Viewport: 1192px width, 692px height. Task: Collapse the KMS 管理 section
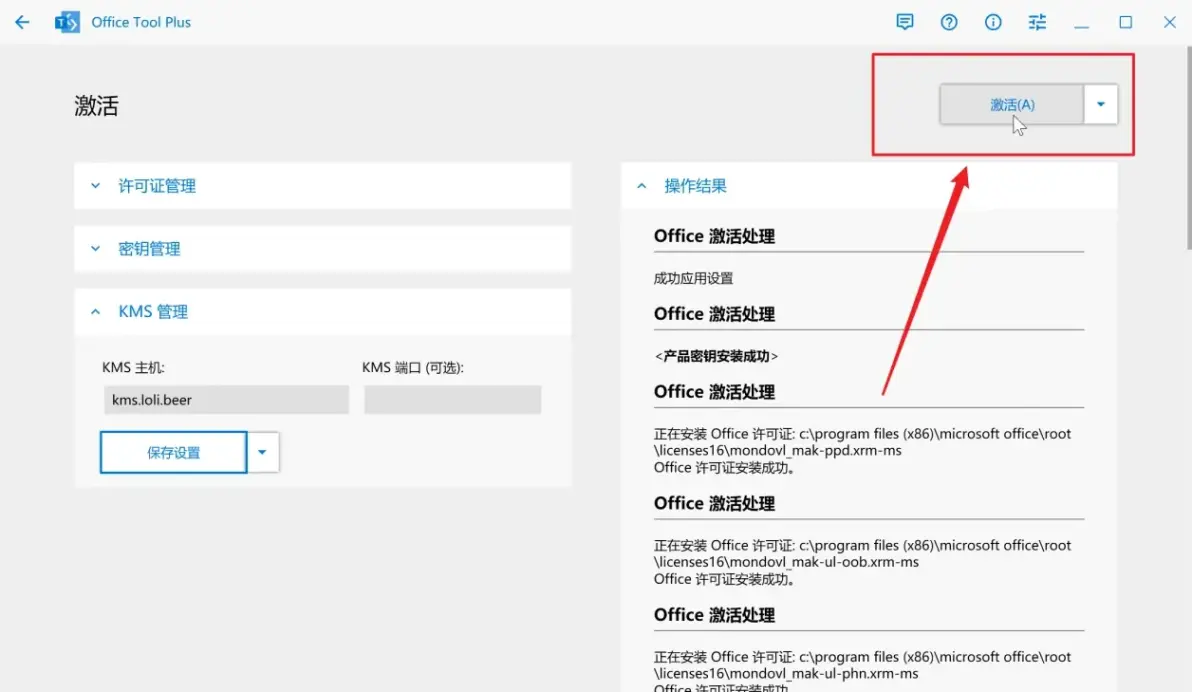[x=322, y=312]
